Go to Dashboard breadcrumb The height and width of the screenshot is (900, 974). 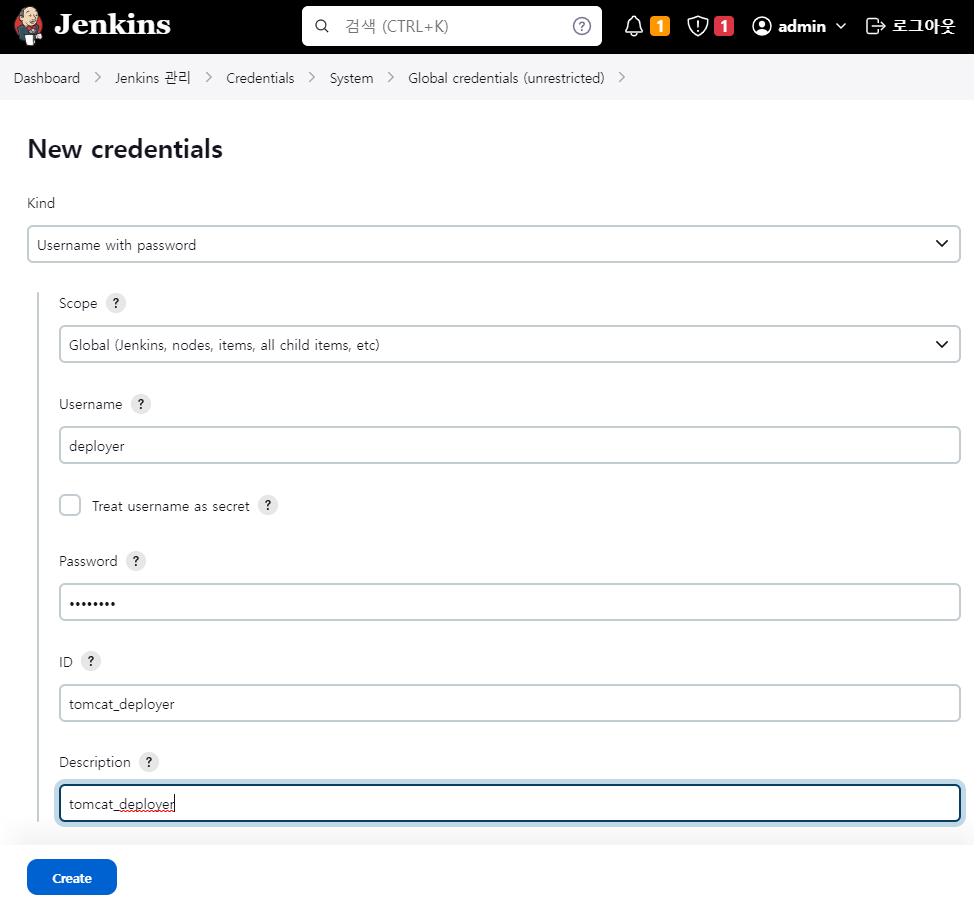(x=47, y=78)
